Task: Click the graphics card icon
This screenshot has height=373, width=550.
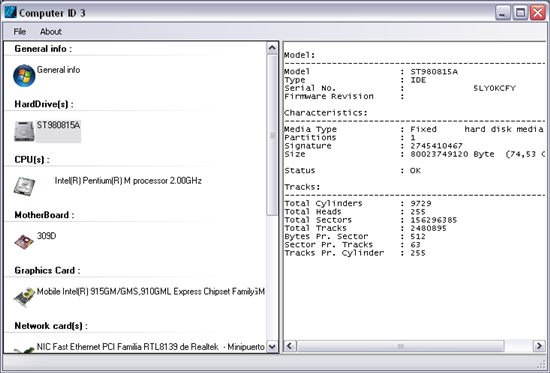Action: tap(24, 297)
